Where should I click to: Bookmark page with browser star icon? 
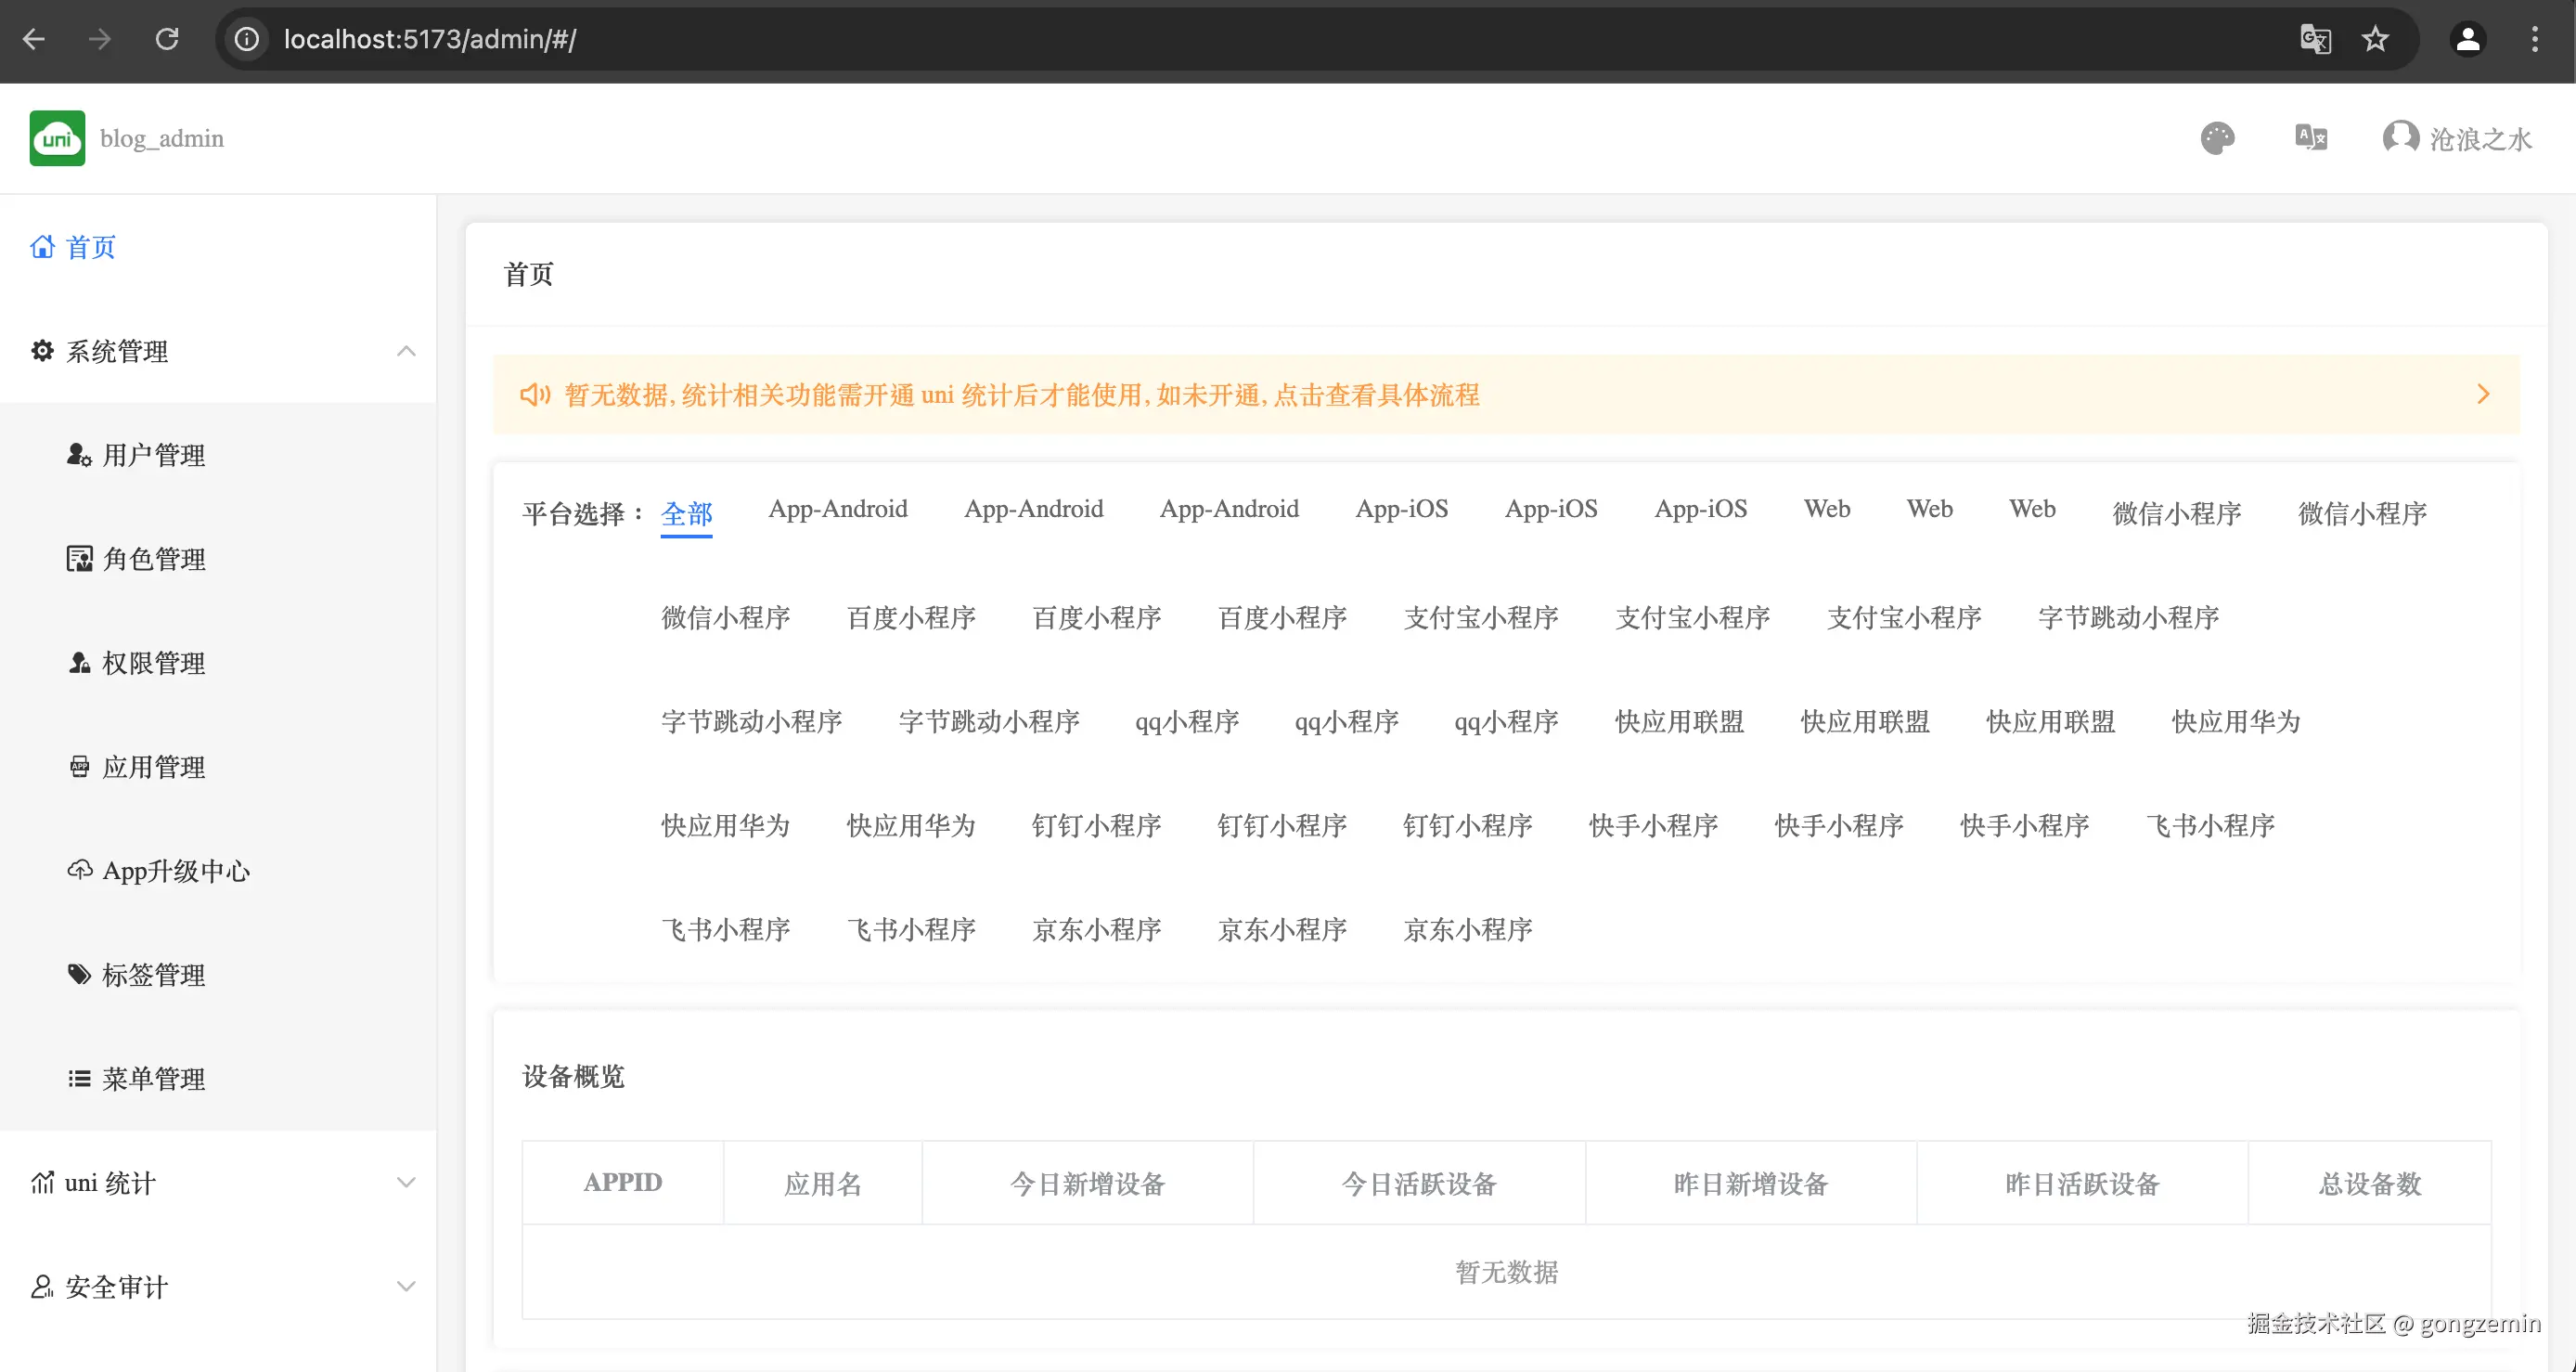pos(2375,39)
